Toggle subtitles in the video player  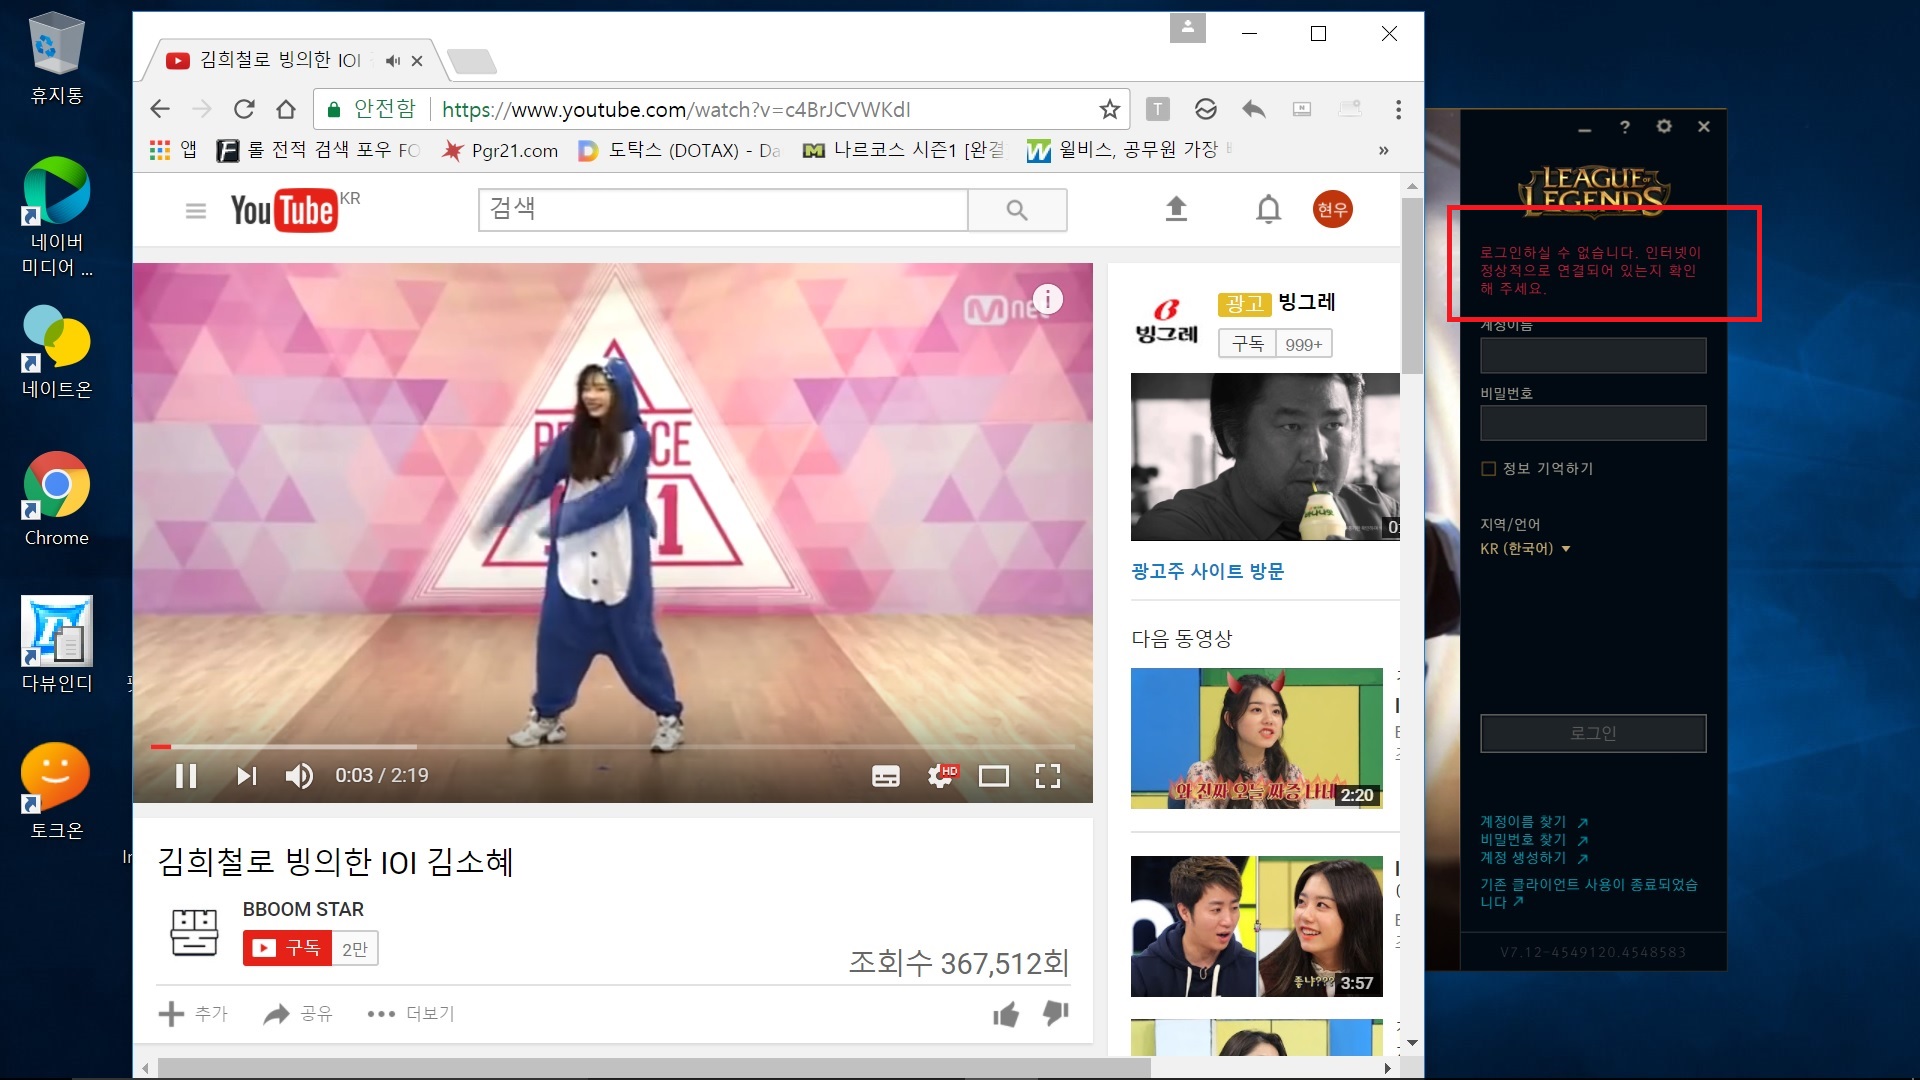[x=886, y=776]
